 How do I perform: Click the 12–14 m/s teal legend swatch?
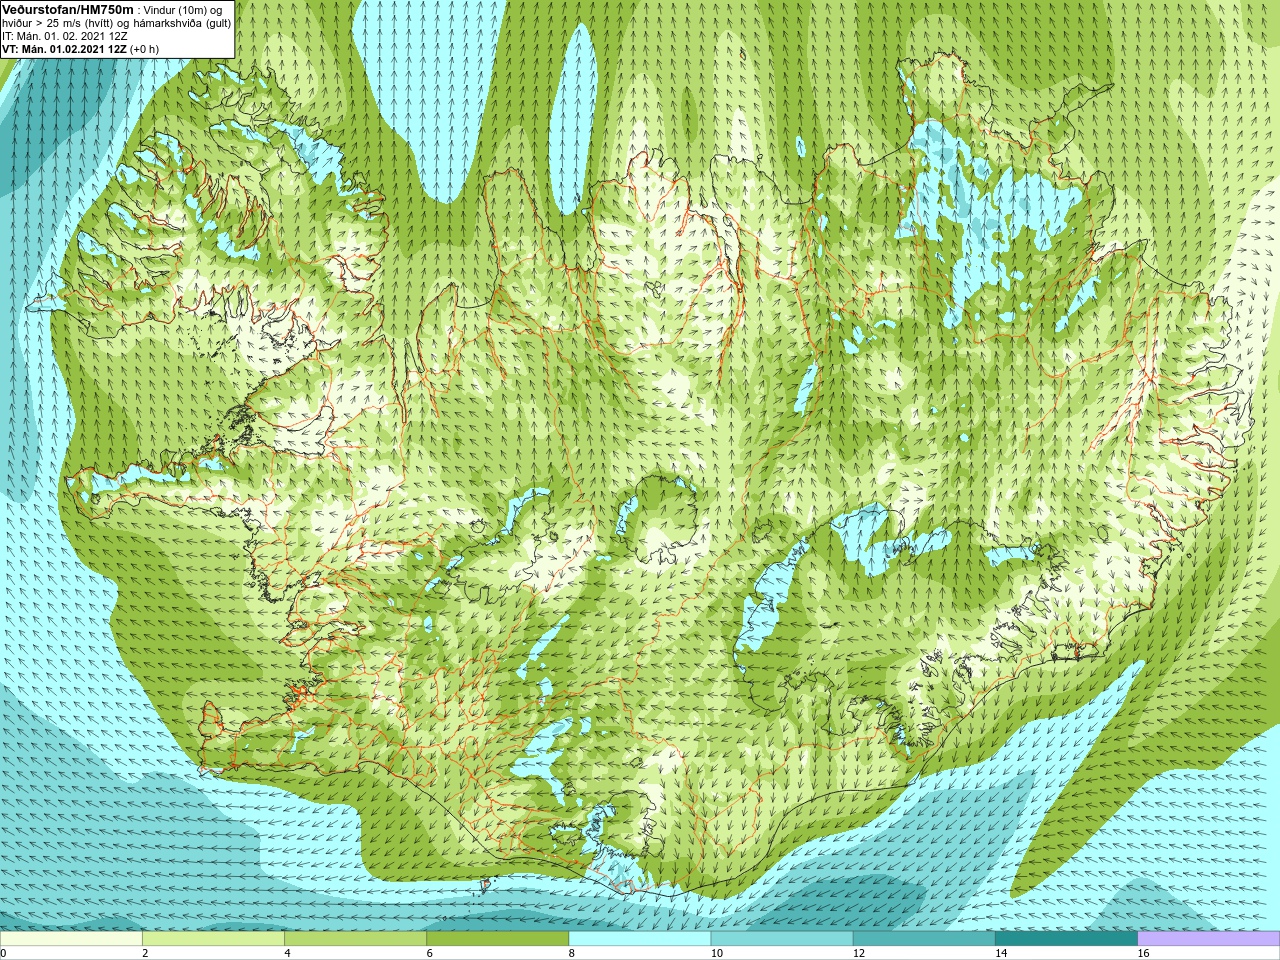[x=924, y=939]
